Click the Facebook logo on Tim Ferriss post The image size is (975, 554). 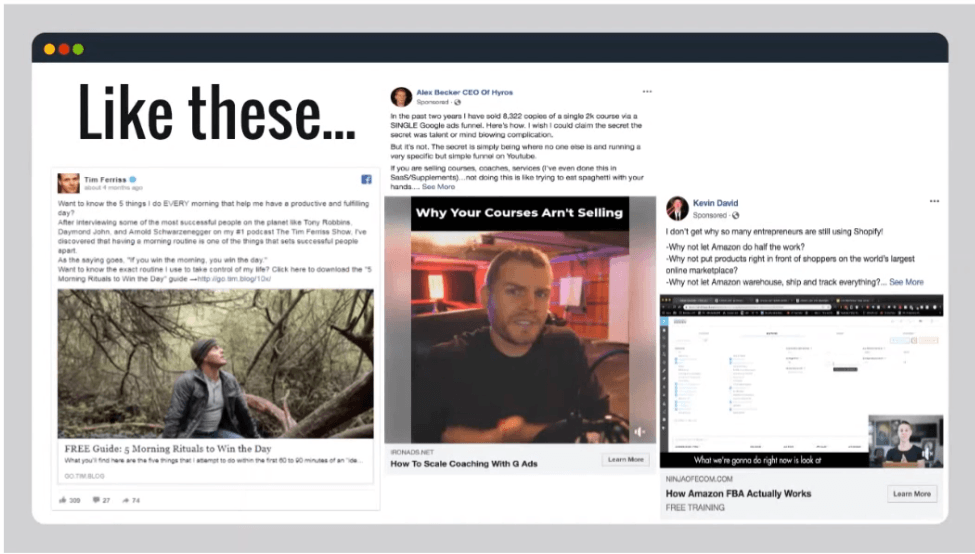pos(366,180)
